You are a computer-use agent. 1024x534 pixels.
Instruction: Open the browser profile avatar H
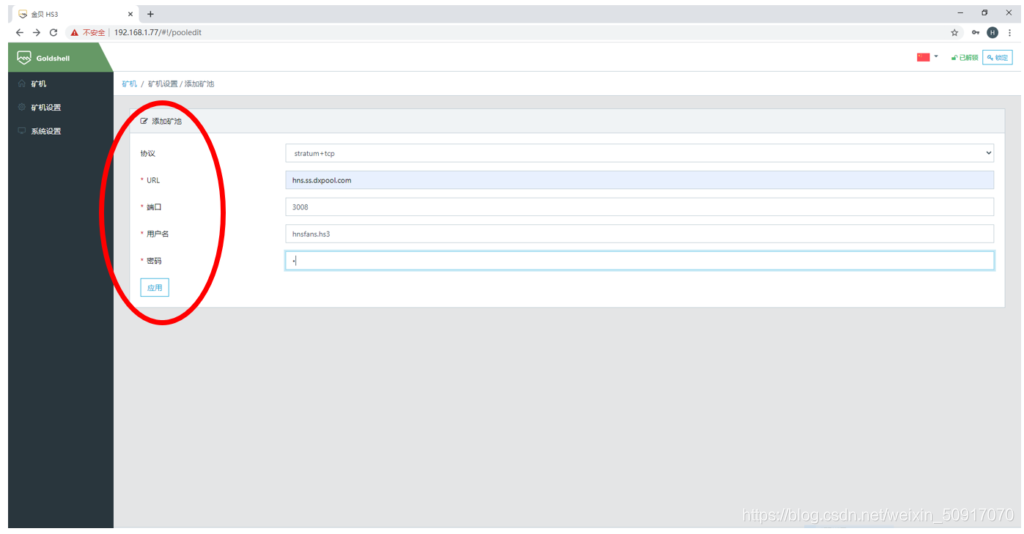pos(992,32)
